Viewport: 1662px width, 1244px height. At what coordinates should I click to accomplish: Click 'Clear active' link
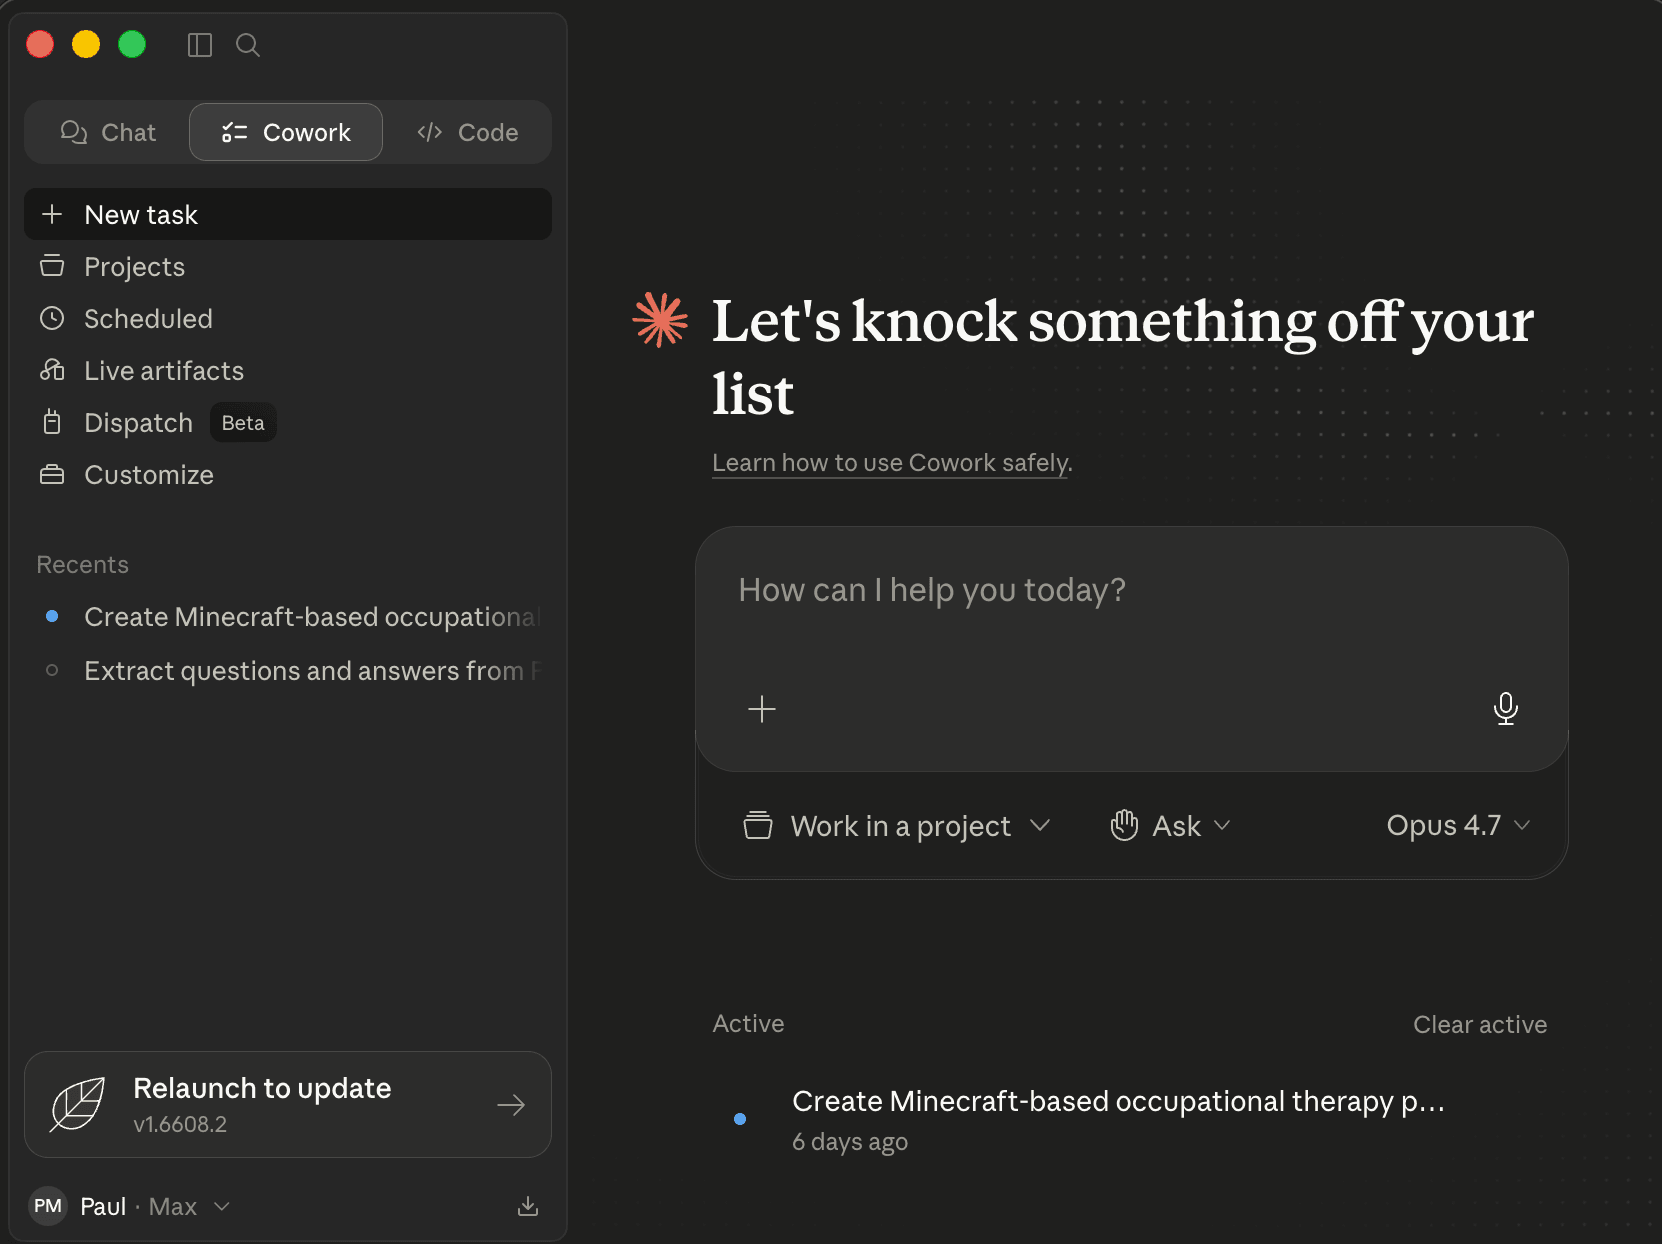pos(1480,1024)
